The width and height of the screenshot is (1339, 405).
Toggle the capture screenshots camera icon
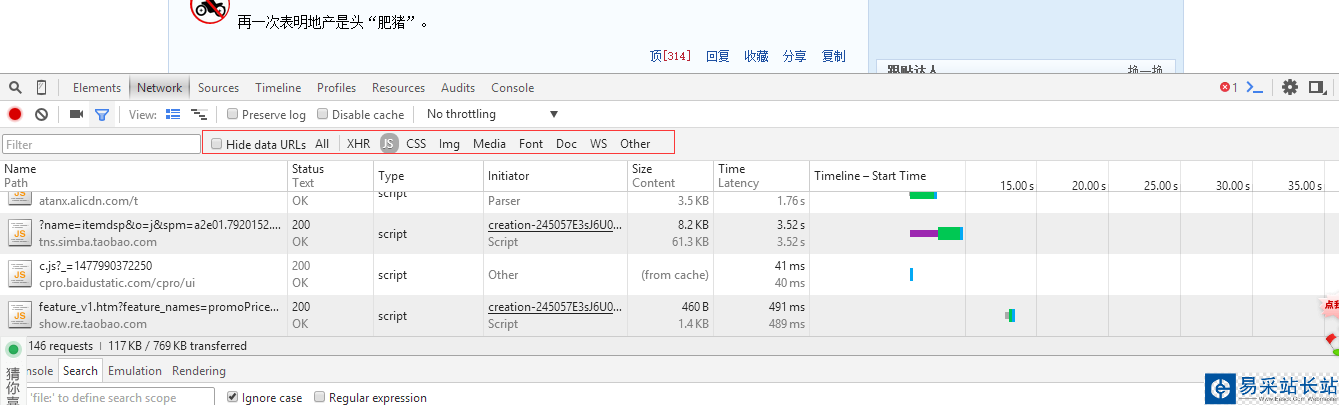(76, 114)
